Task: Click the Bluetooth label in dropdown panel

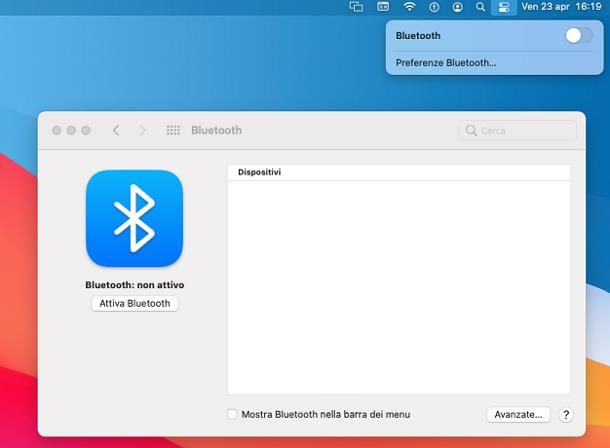Action: [x=418, y=36]
